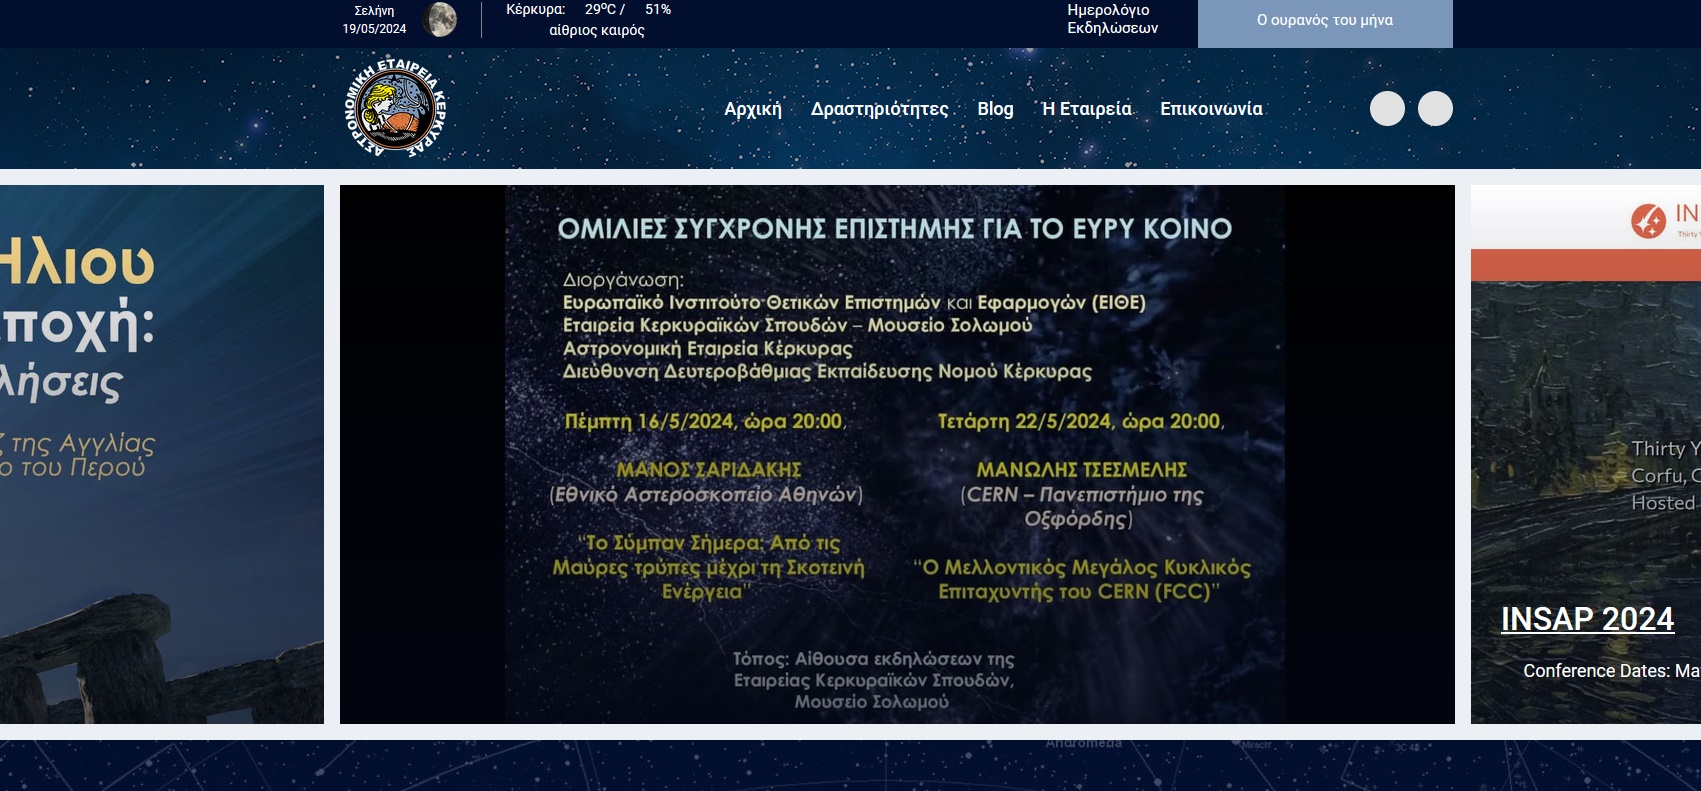
Task: Click the Conference Dates text on INSAP slide
Action: tap(1610, 671)
